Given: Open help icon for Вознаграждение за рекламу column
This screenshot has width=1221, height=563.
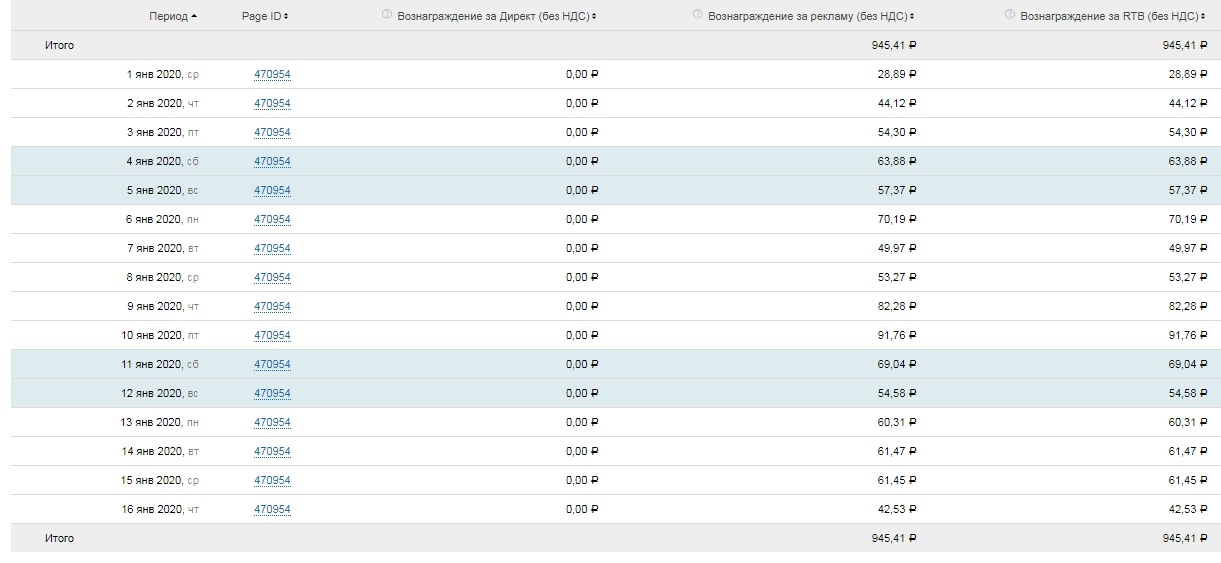Looking at the screenshot, I should point(697,15).
